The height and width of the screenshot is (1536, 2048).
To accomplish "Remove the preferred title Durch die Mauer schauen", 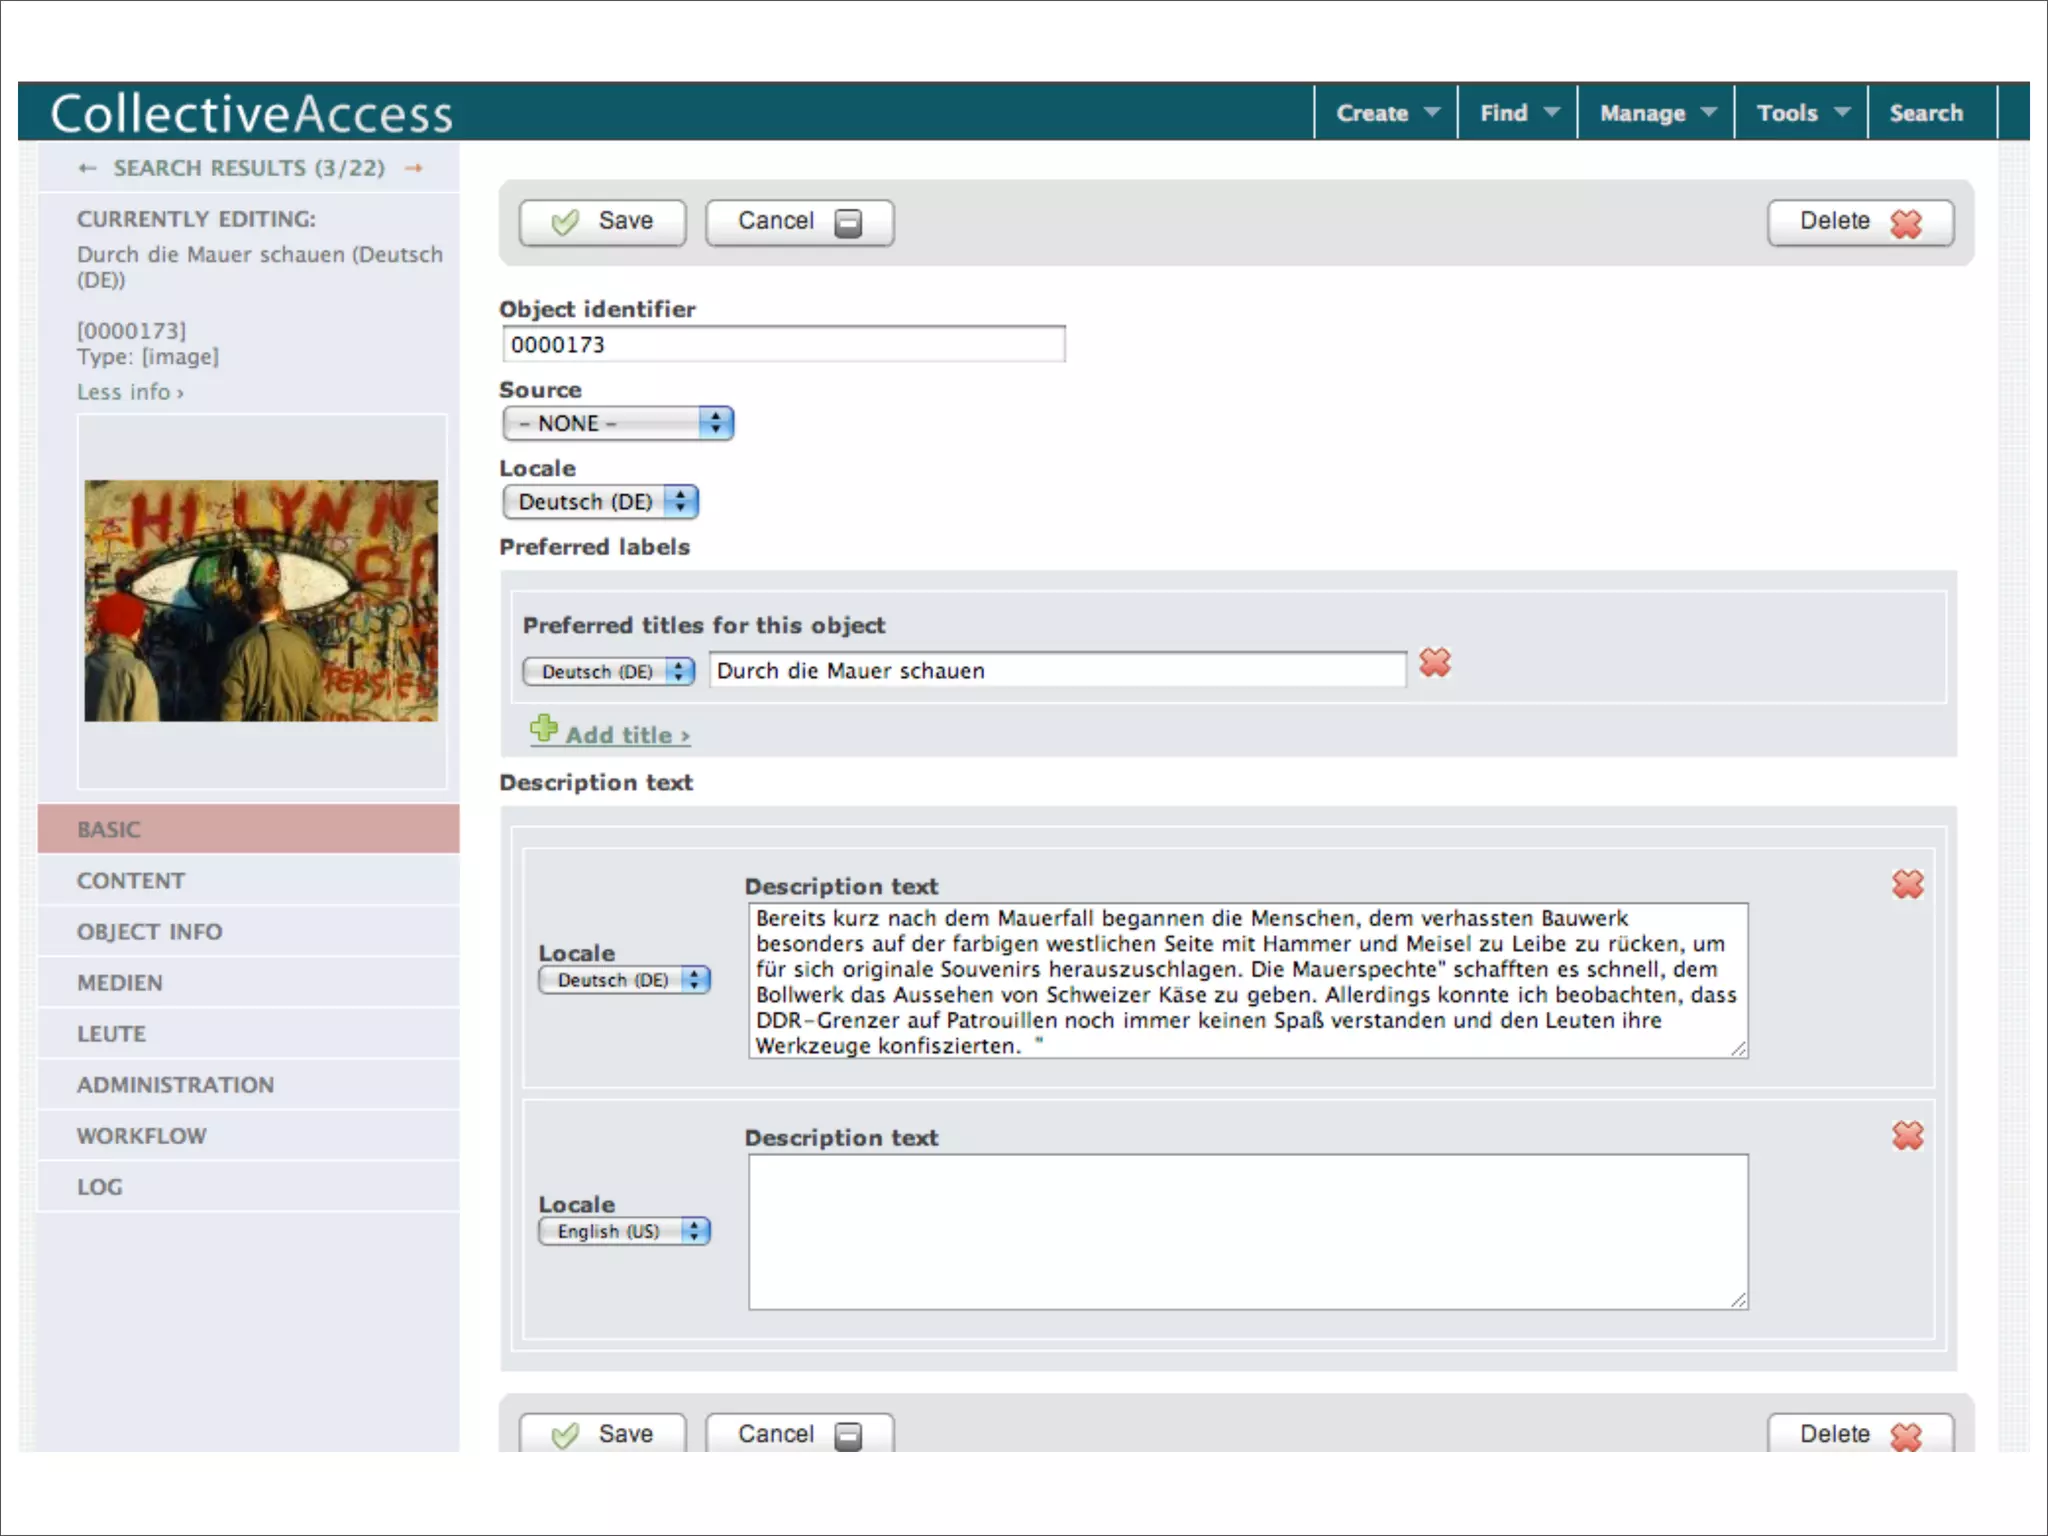I will 1435,662.
